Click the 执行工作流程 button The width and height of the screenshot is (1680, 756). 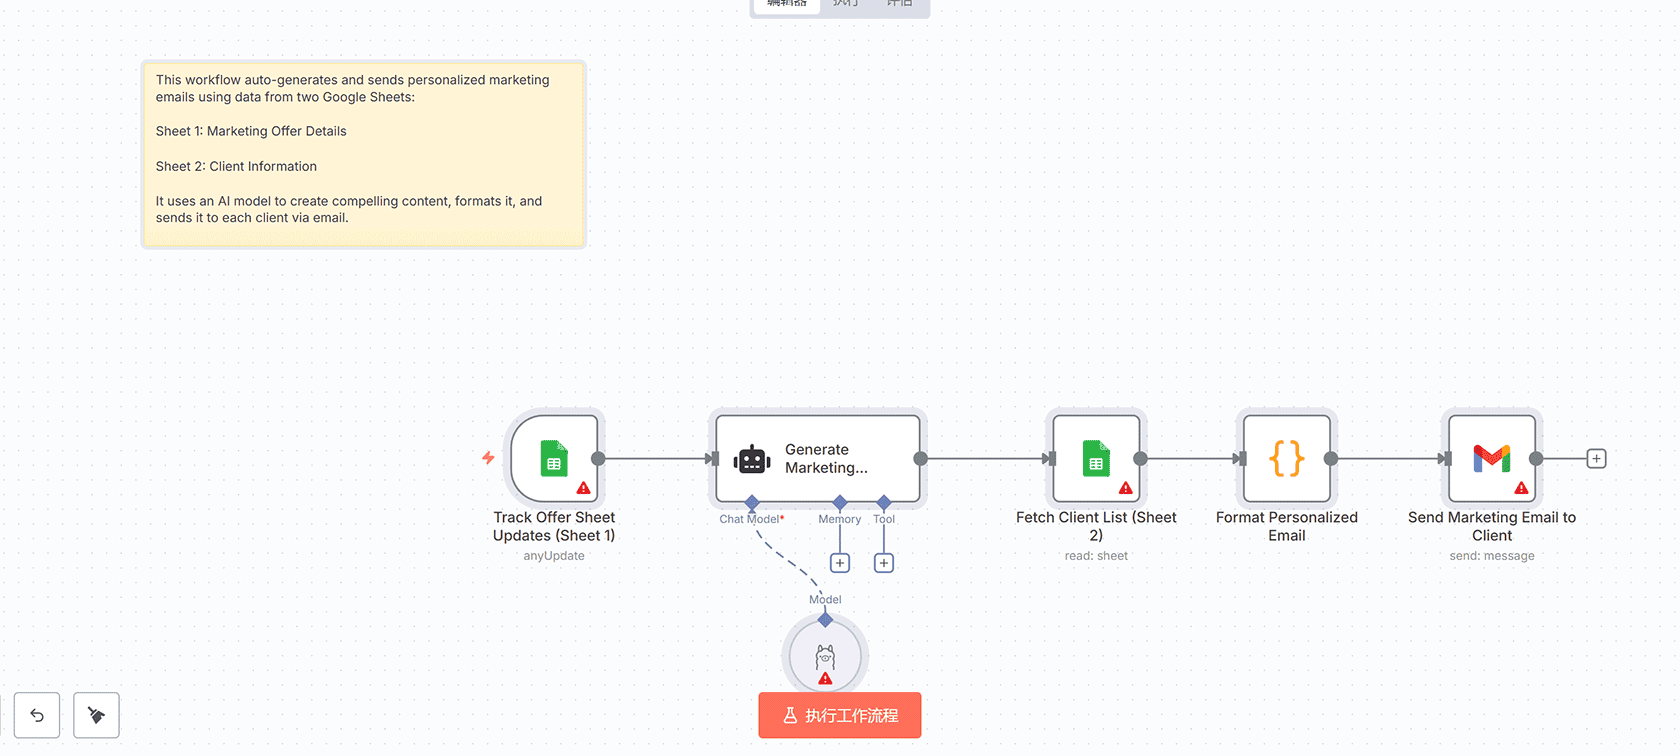pos(840,715)
